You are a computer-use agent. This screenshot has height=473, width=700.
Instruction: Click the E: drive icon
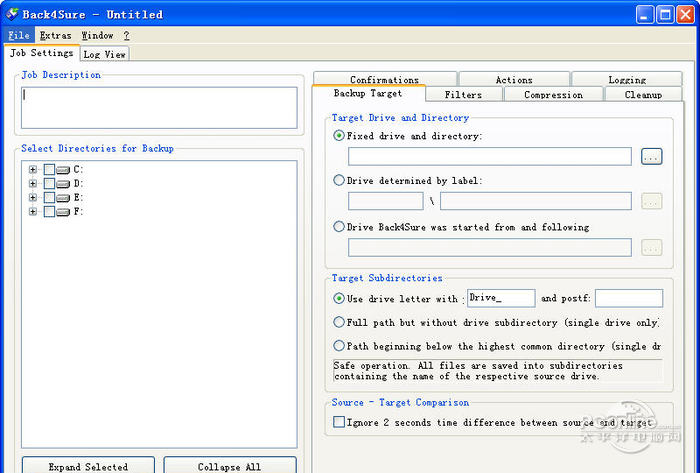(x=64, y=198)
